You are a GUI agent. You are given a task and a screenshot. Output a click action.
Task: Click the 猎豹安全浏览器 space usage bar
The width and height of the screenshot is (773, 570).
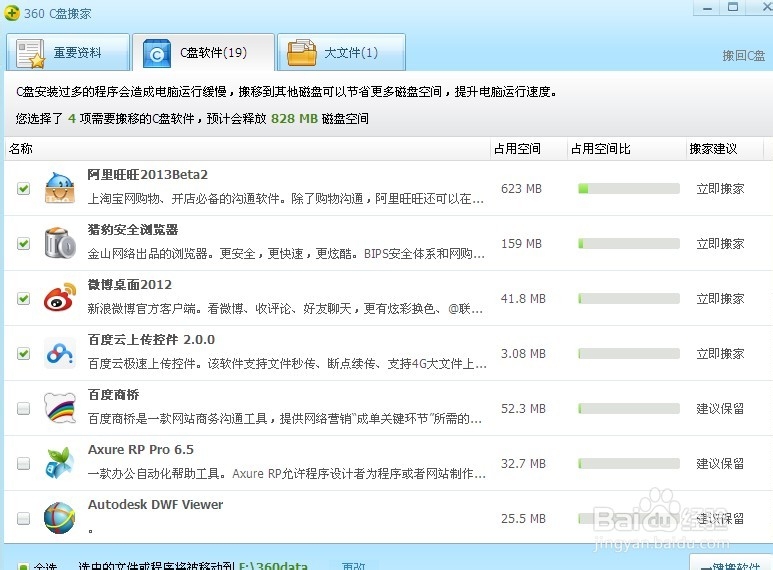point(629,244)
